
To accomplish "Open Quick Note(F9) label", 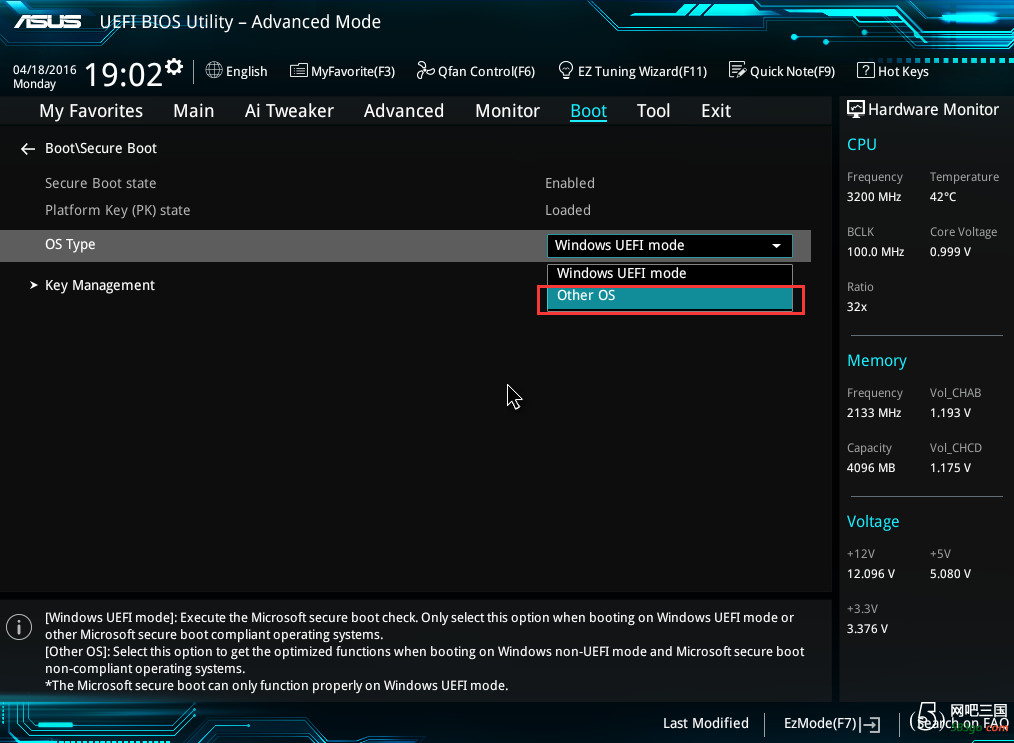I will click(x=792, y=71).
